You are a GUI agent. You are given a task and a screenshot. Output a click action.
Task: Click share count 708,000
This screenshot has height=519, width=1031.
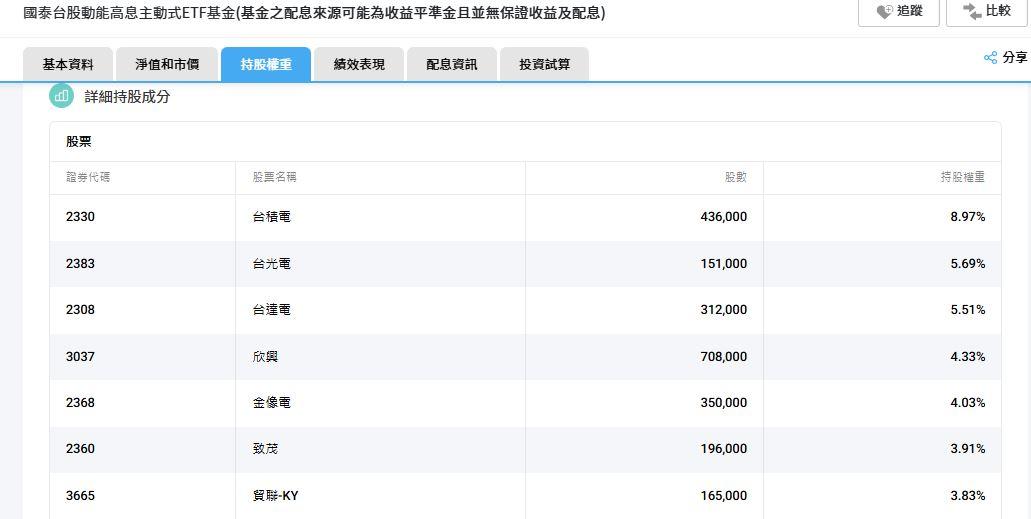tap(724, 357)
